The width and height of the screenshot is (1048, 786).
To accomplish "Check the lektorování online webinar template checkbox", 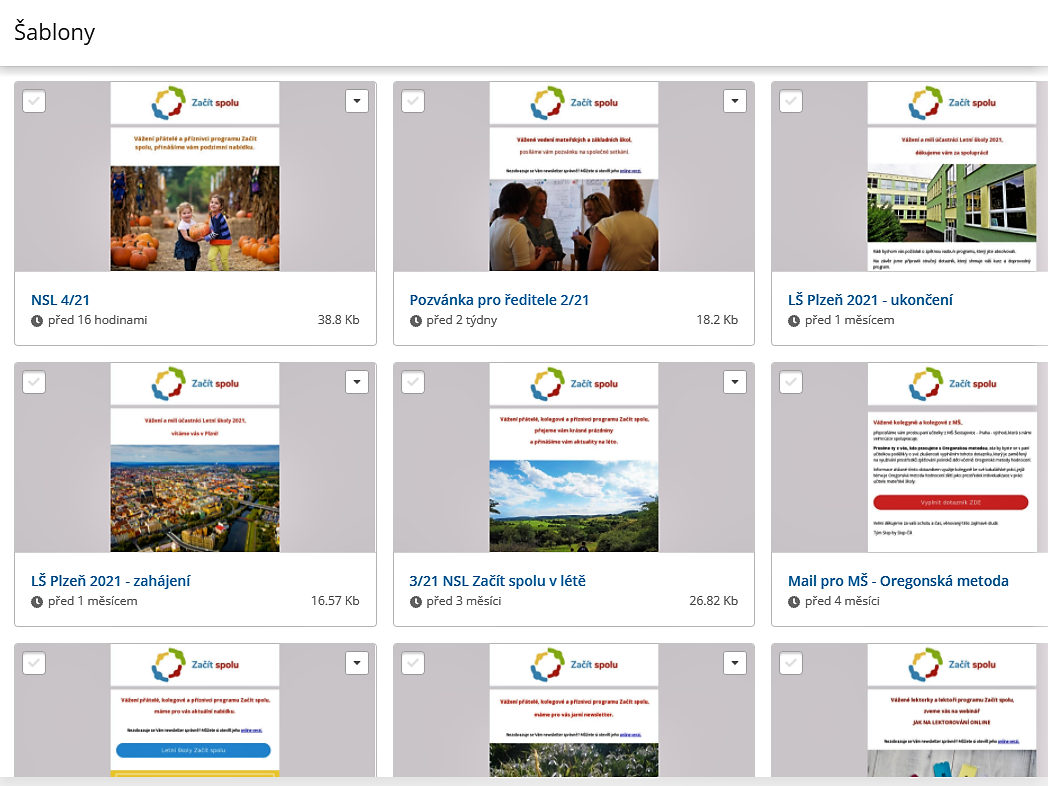I will click(x=791, y=663).
